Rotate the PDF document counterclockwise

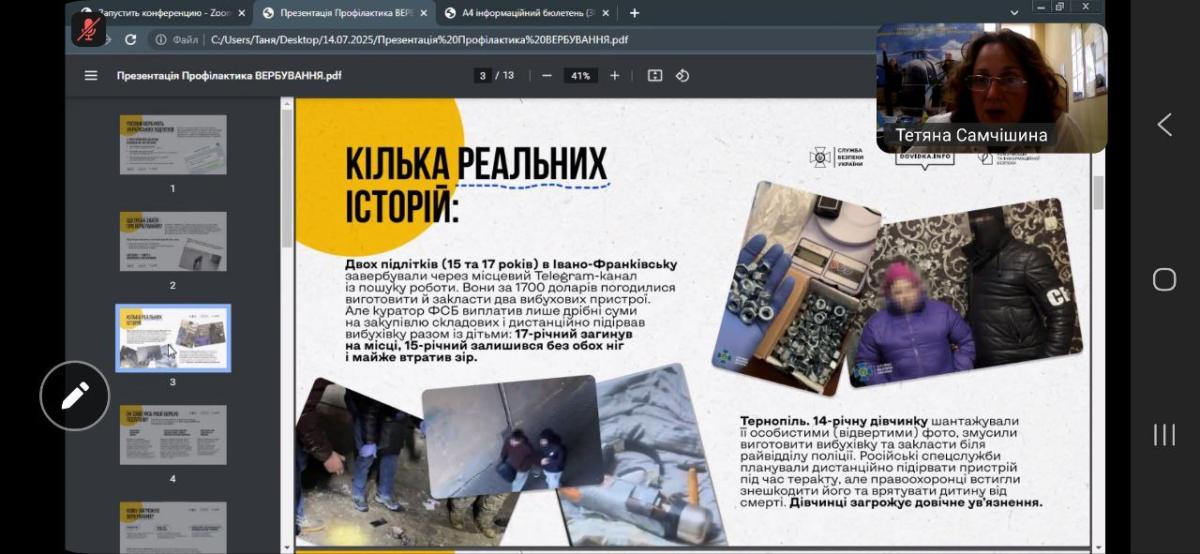pyautogui.click(x=683, y=76)
